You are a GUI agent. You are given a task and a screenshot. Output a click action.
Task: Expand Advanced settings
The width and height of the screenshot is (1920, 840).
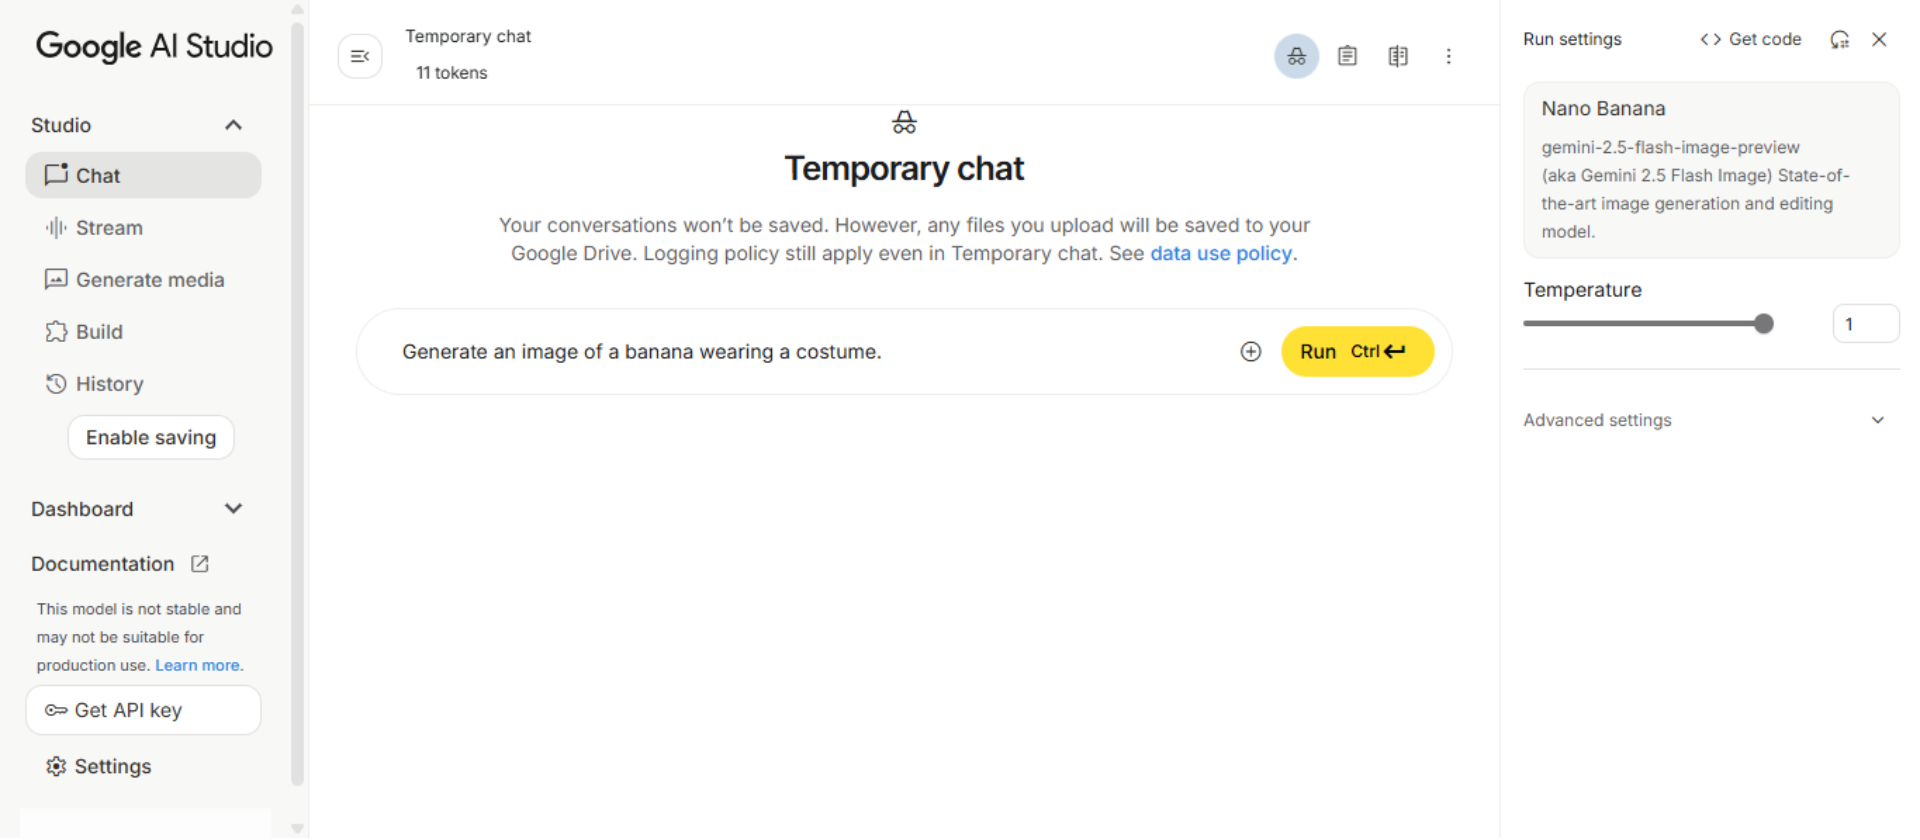[x=1877, y=420]
